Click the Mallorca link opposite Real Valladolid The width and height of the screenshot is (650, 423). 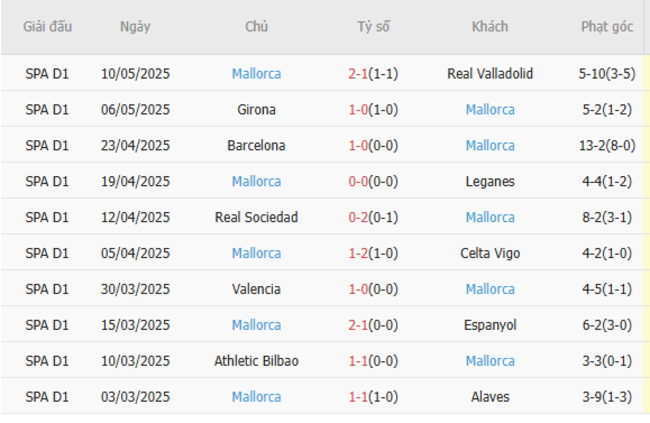[256, 74]
